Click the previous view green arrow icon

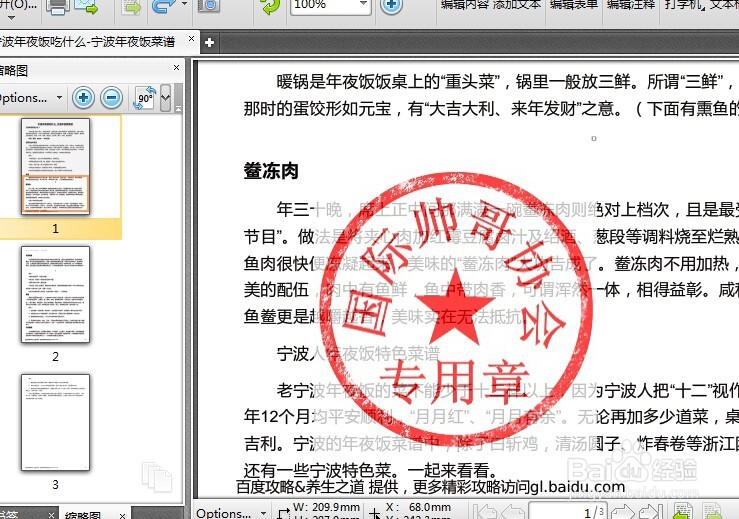point(683,511)
